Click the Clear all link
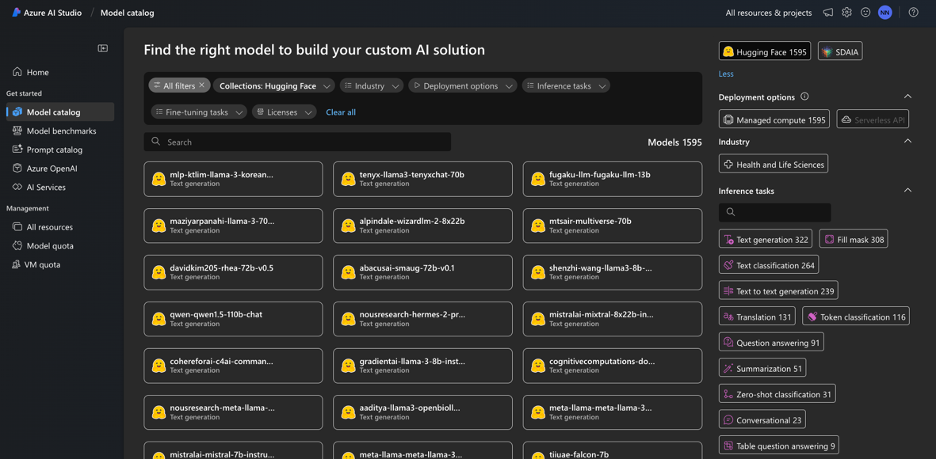 point(341,112)
